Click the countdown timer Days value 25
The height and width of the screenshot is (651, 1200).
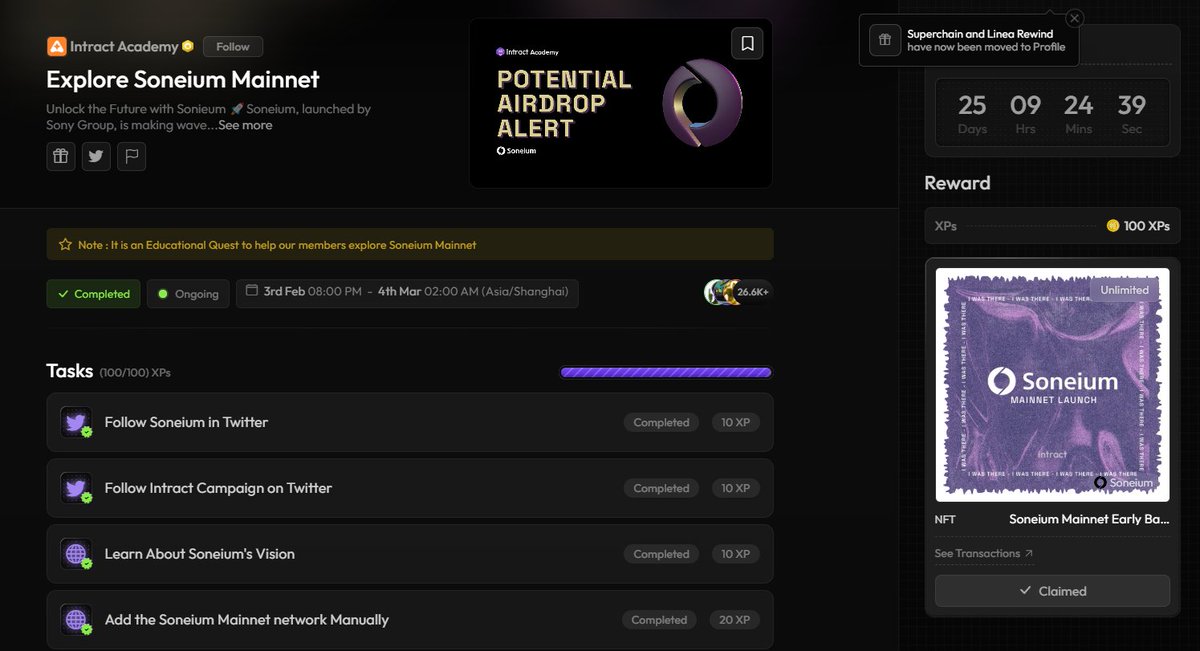[972, 105]
